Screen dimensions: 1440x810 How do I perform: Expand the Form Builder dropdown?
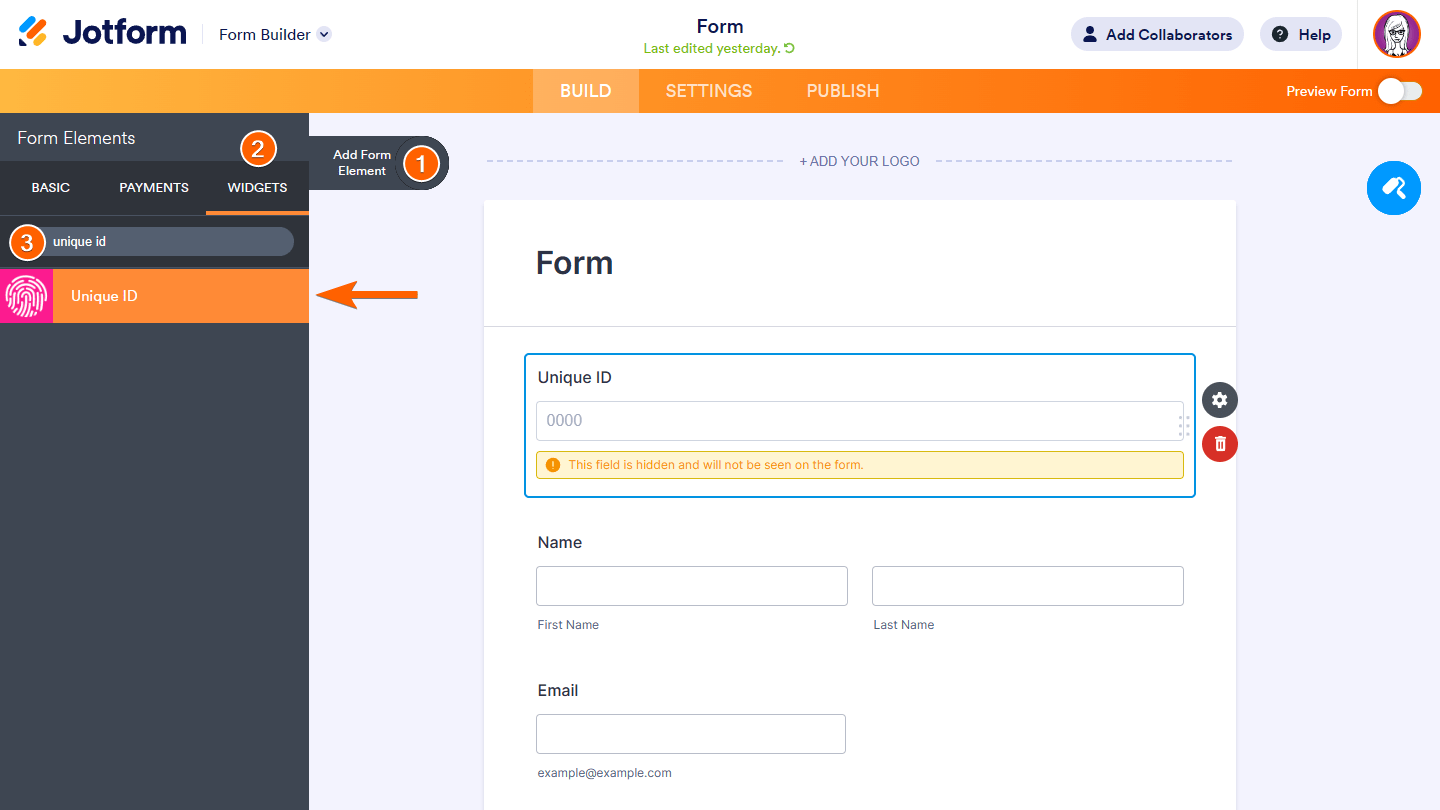click(323, 34)
